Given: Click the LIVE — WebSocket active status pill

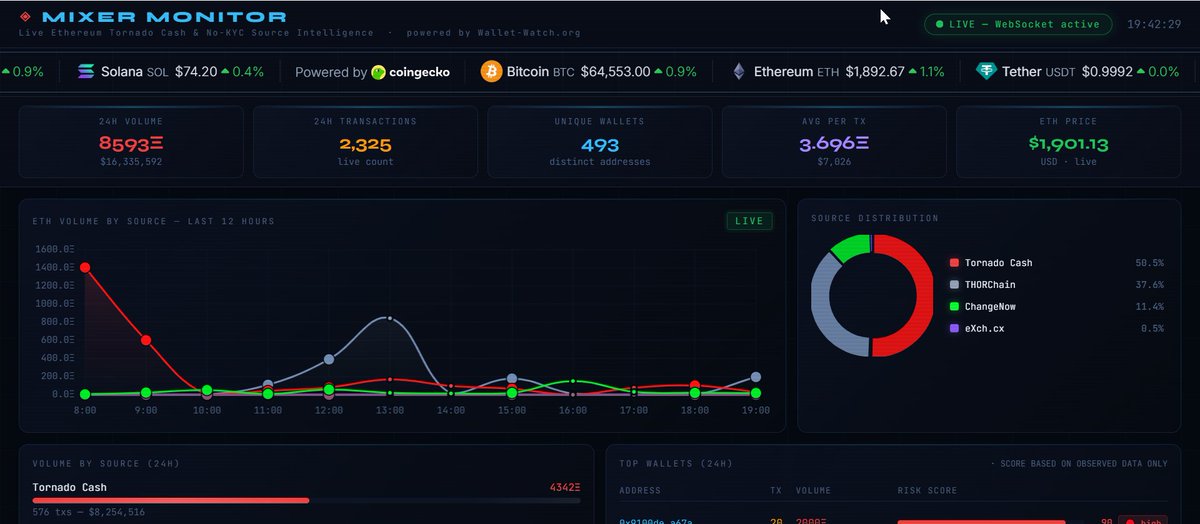Looking at the screenshot, I should point(1018,24).
